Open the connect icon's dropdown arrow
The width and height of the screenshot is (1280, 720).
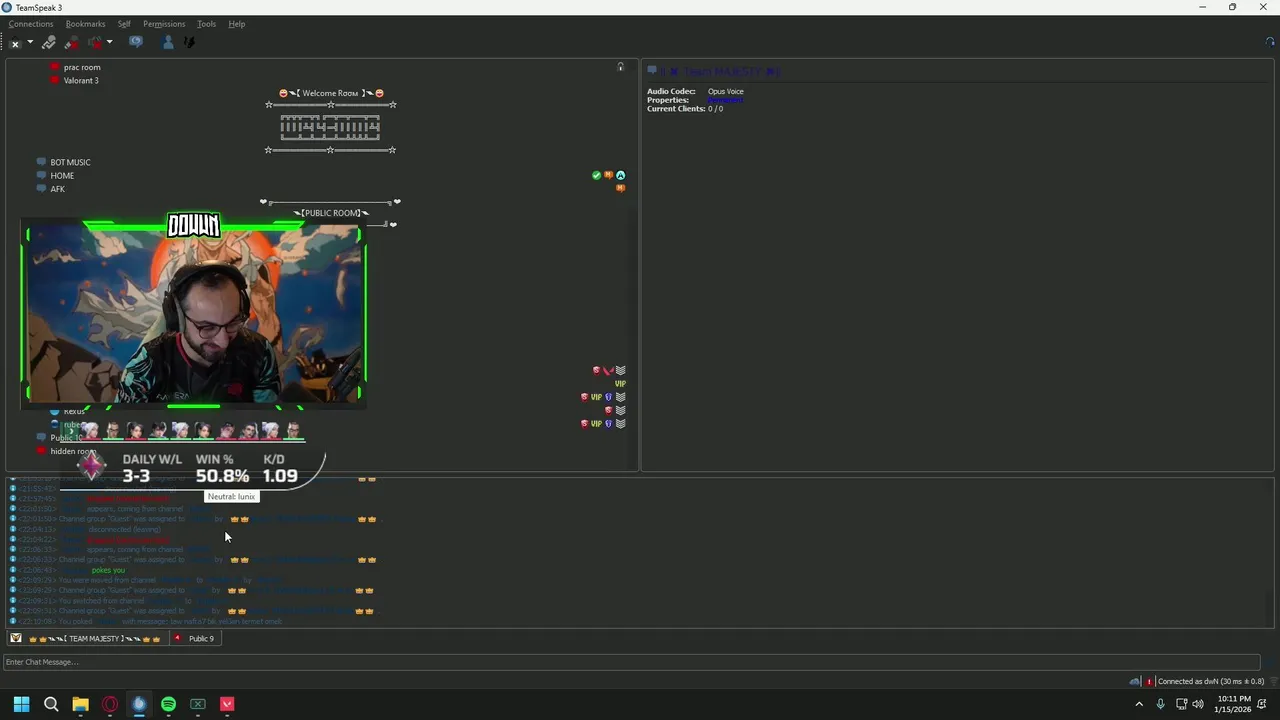(x=30, y=42)
